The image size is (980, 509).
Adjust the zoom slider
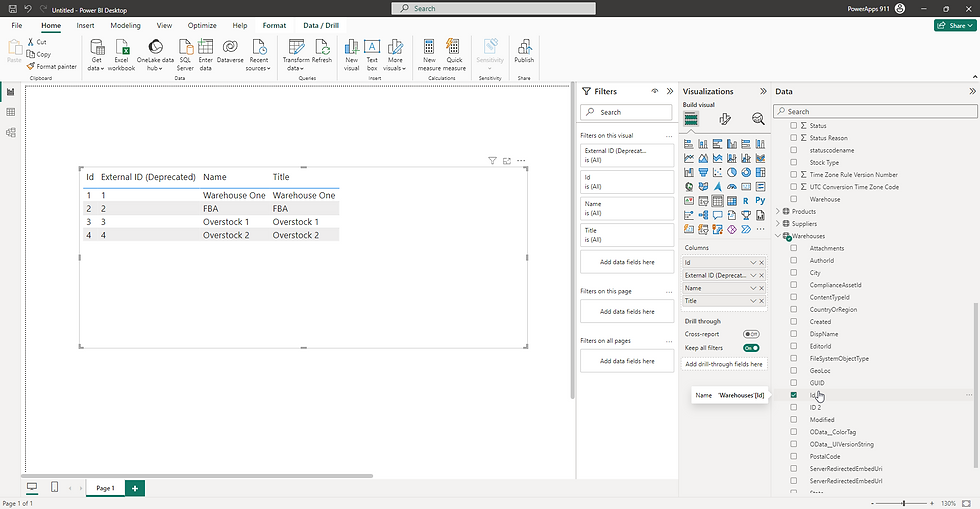tap(903, 503)
